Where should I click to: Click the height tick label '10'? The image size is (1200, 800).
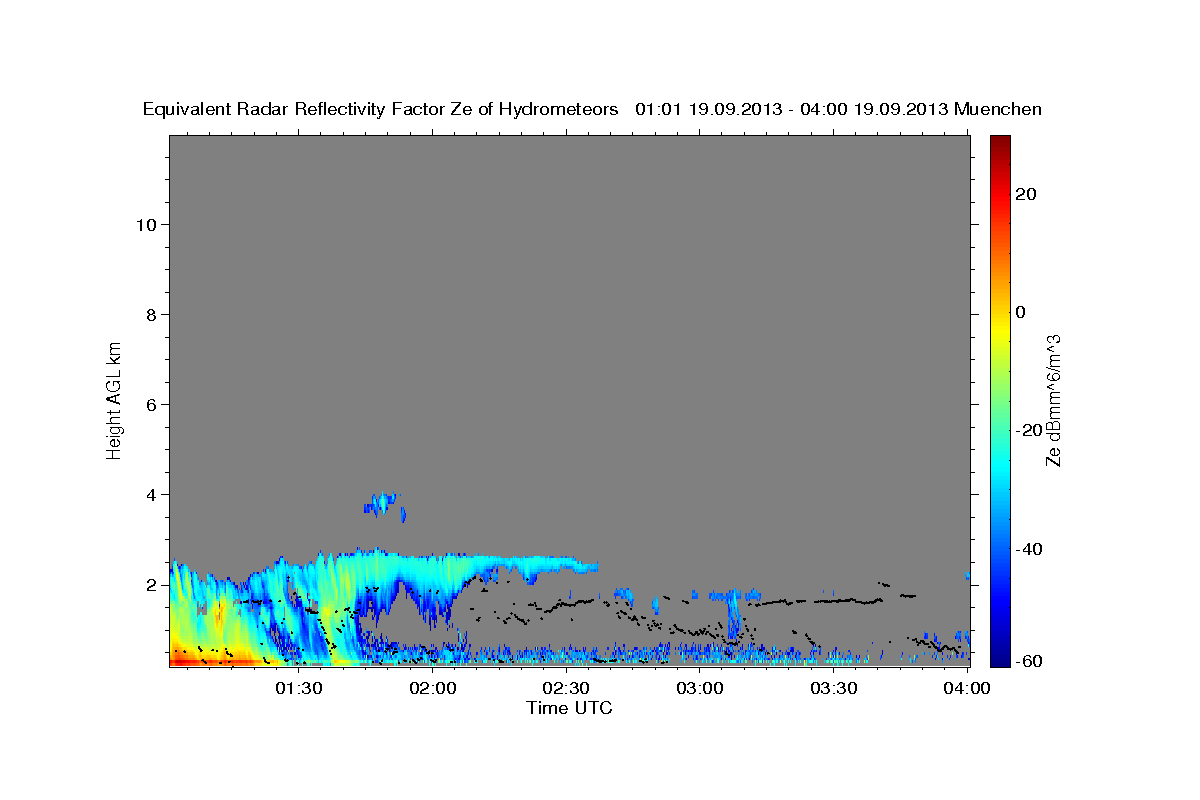(x=146, y=224)
